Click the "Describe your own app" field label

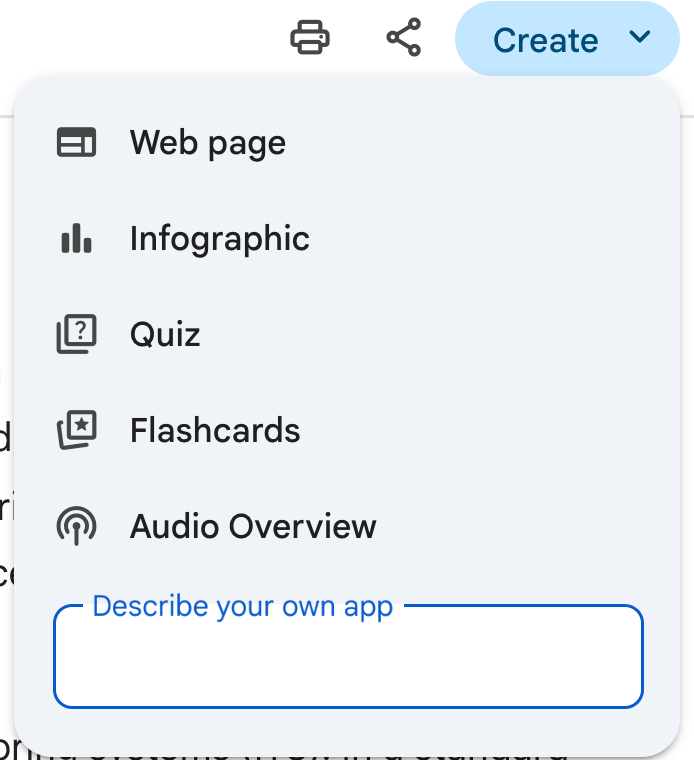242,606
